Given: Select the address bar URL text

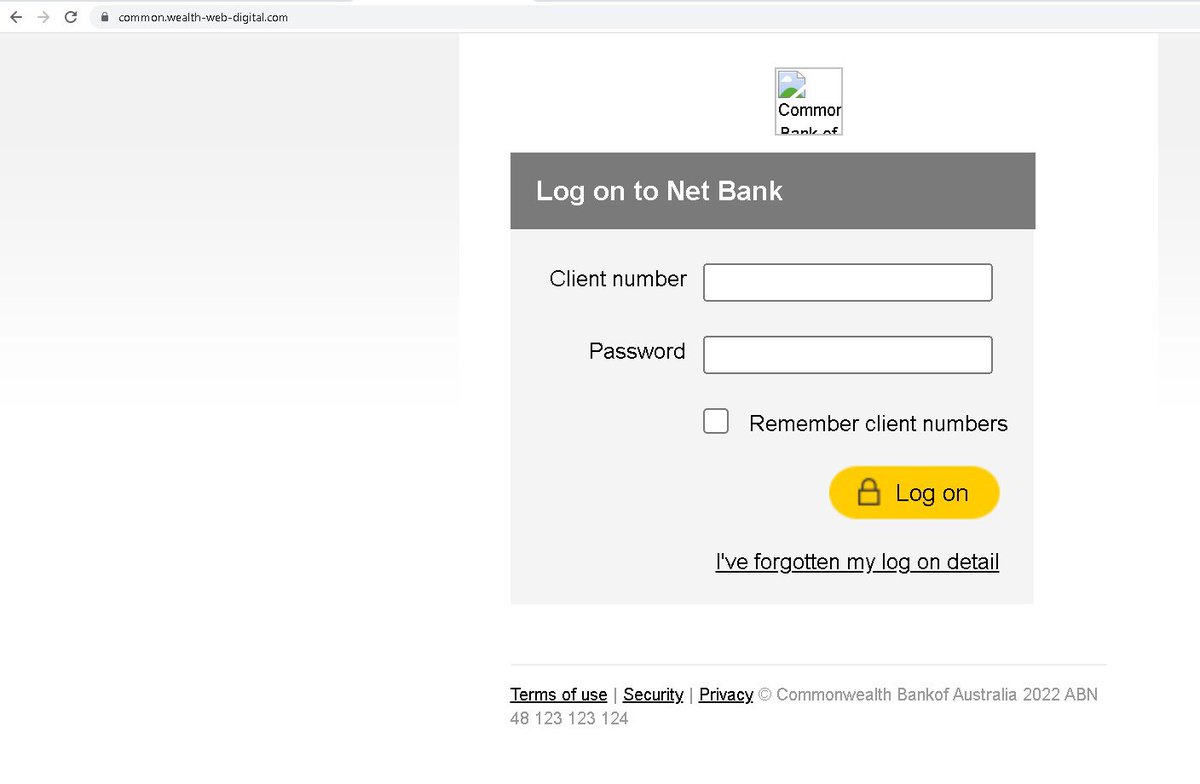Looking at the screenshot, I should click(x=203, y=17).
